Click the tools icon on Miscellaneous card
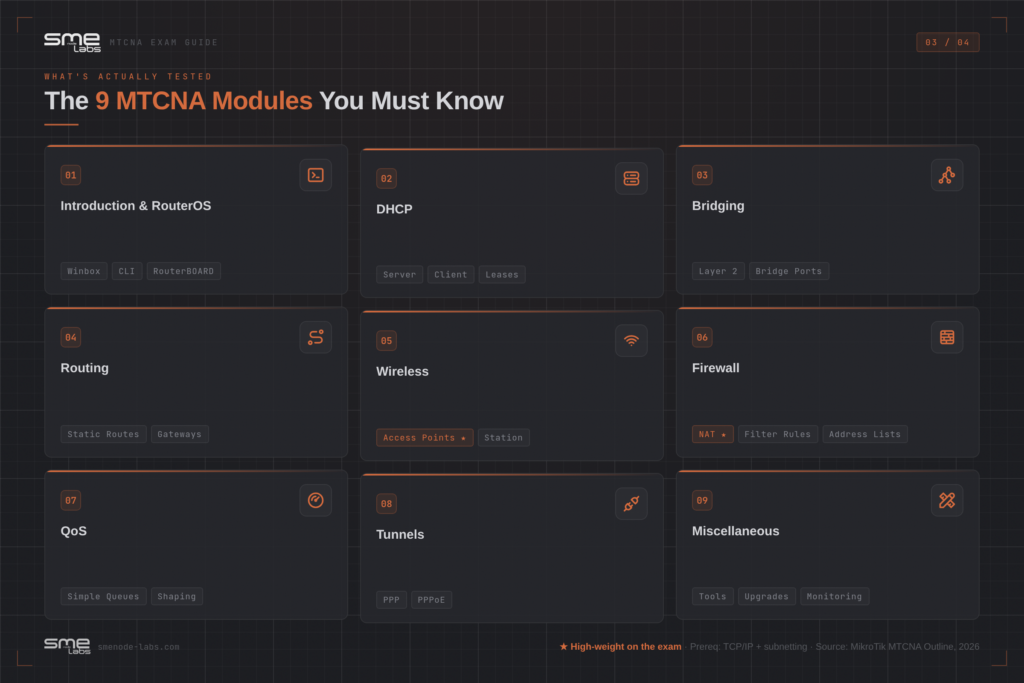The image size is (1024, 683). [947, 500]
